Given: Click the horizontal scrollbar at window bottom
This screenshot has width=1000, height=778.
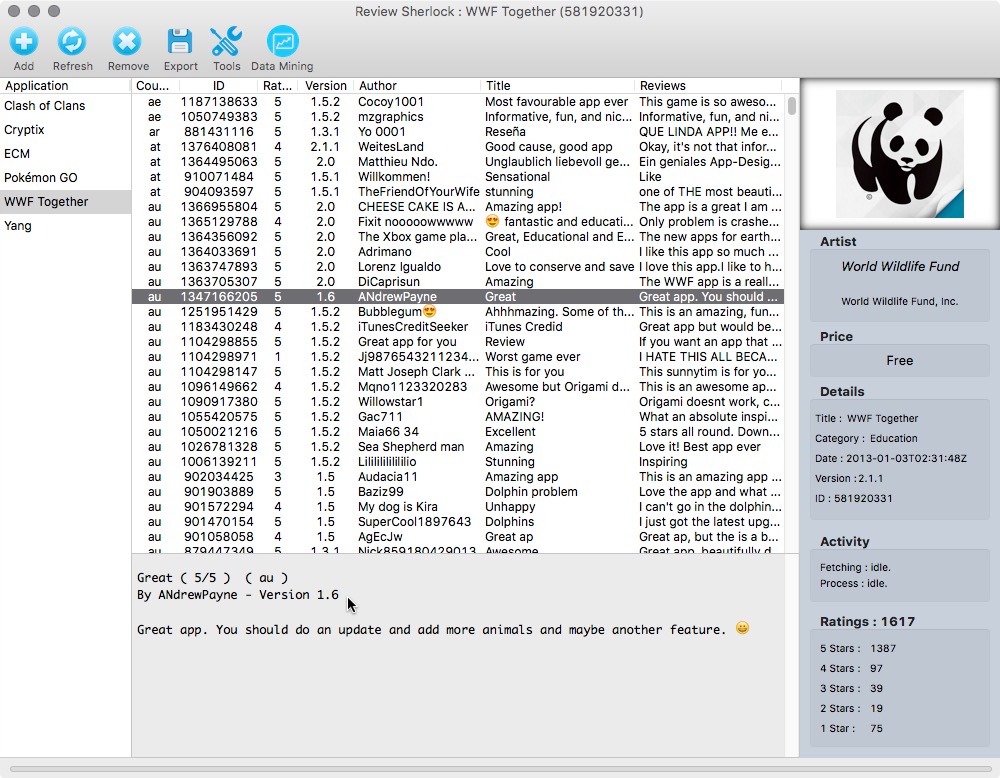Looking at the screenshot, I should tap(500, 768).
